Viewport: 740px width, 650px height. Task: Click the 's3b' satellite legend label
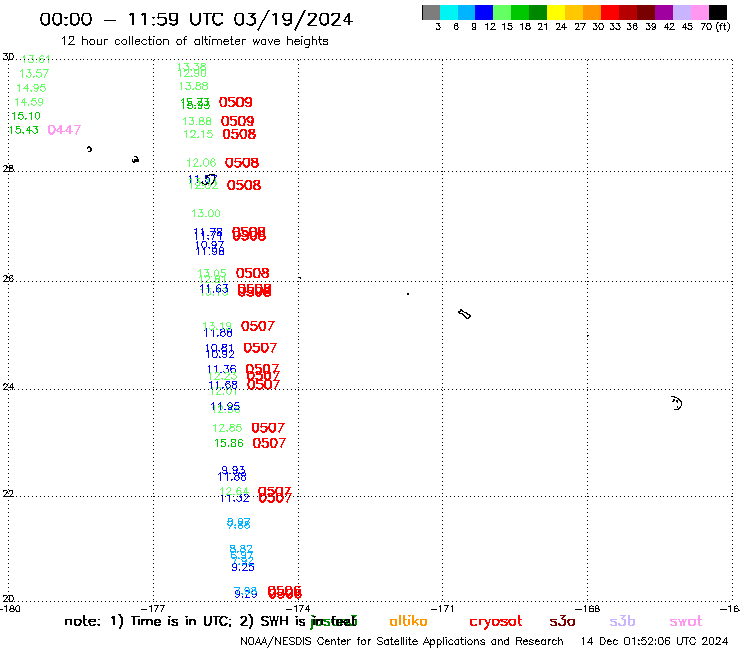(622, 621)
